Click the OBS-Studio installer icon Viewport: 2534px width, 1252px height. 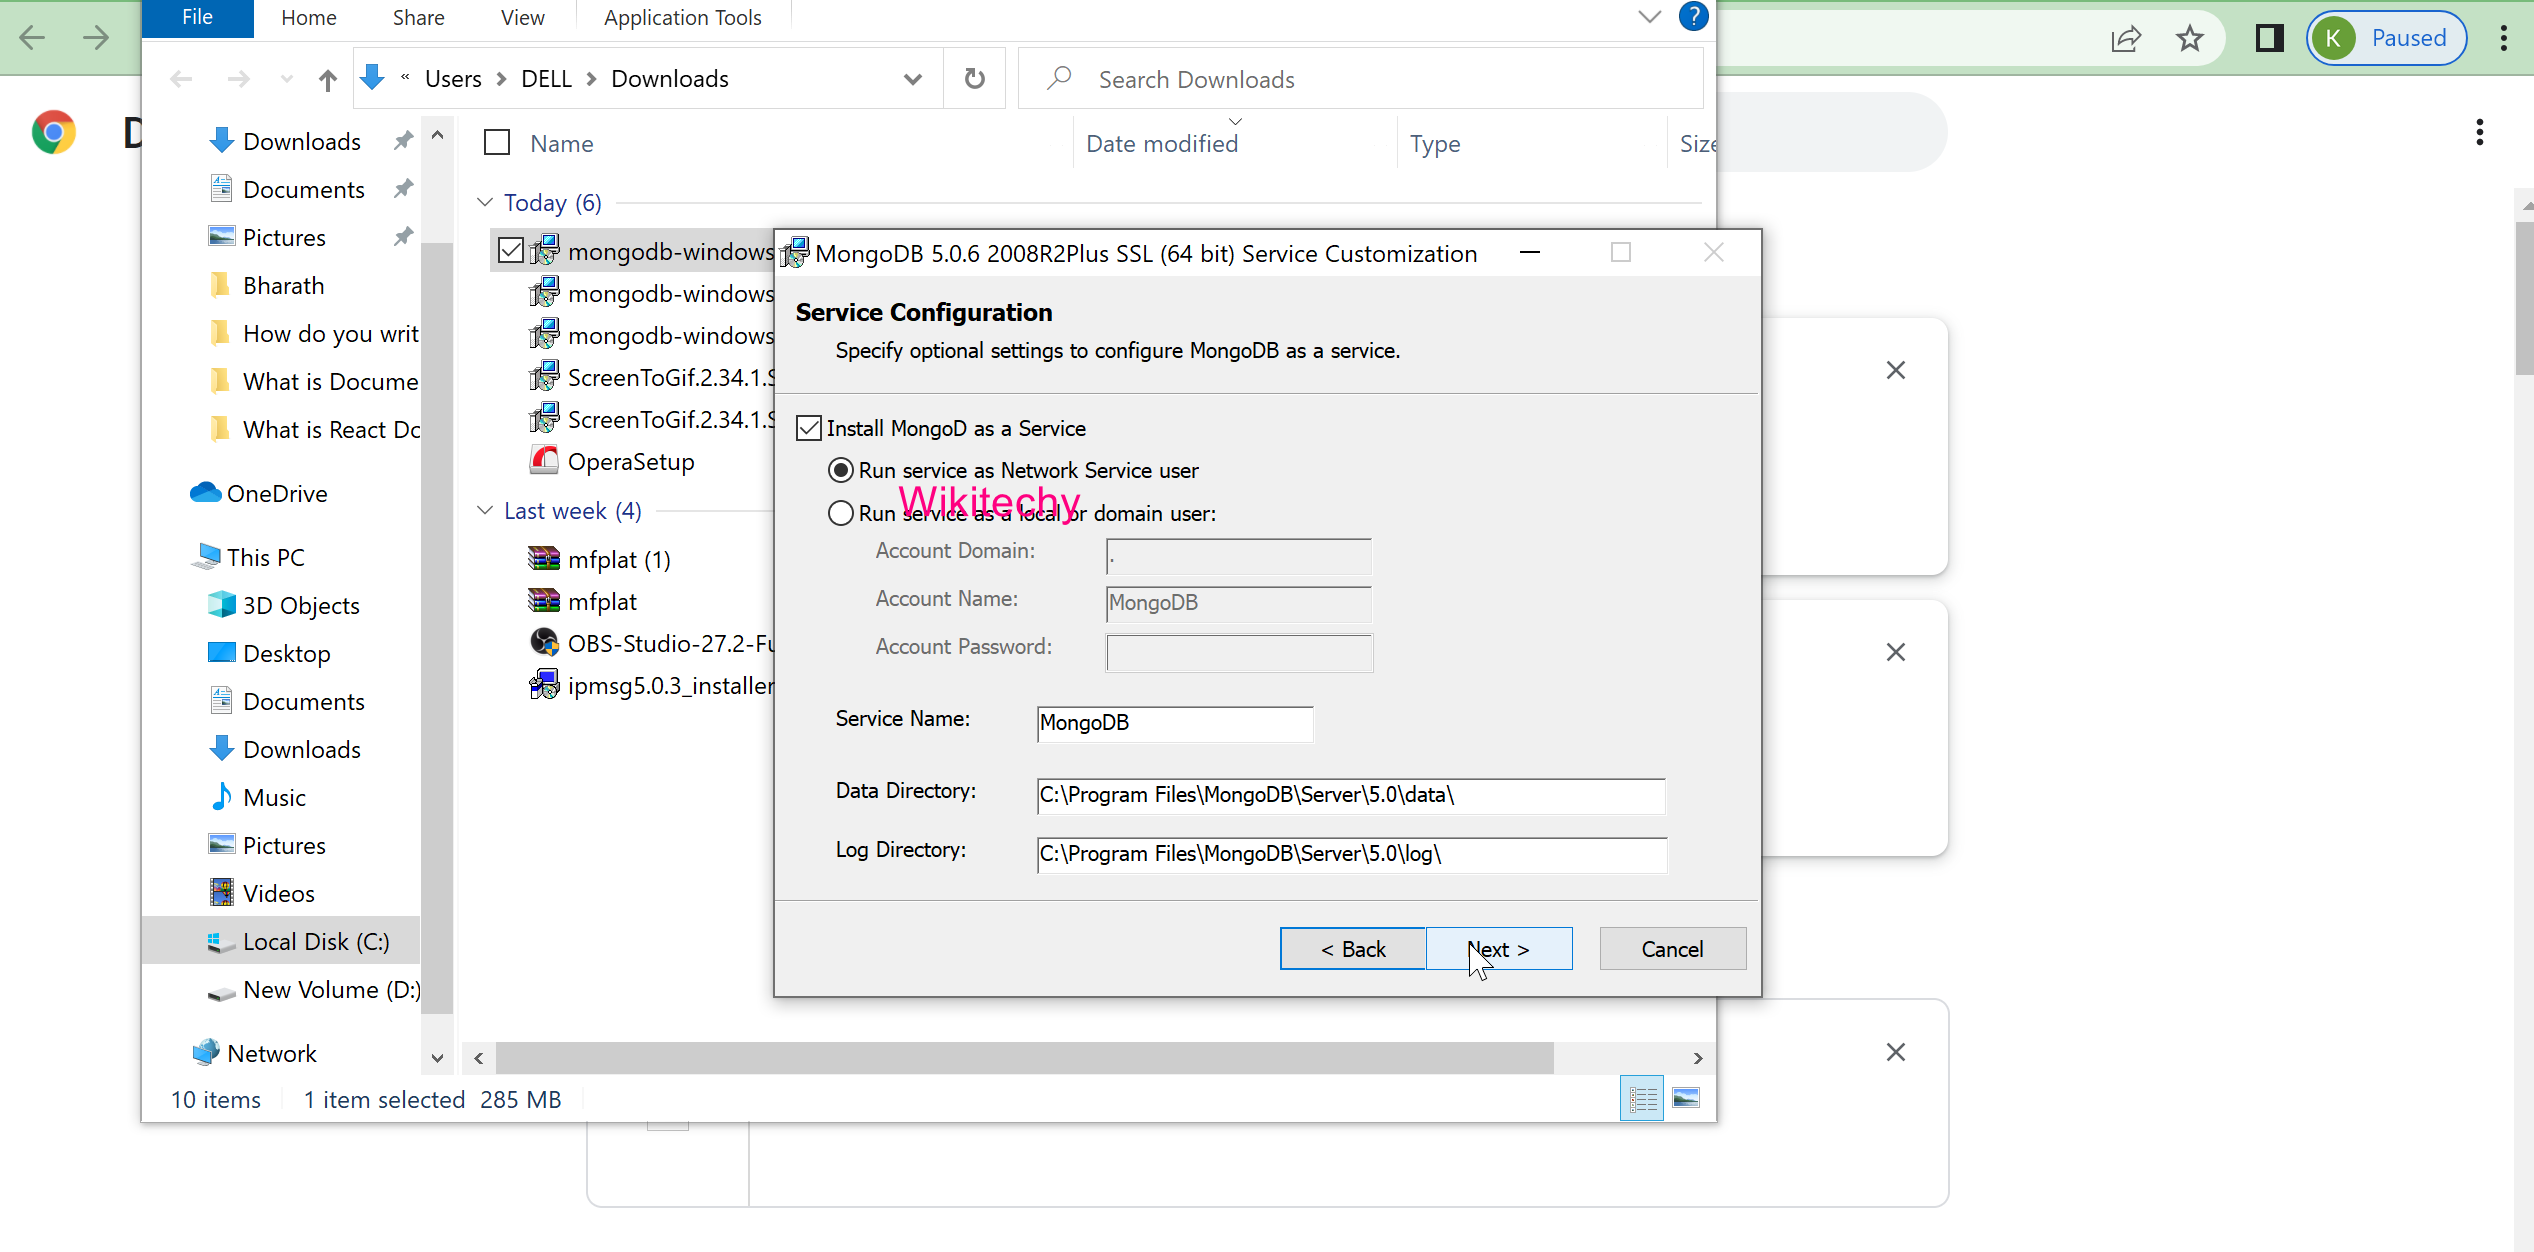pyautogui.click(x=544, y=643)
